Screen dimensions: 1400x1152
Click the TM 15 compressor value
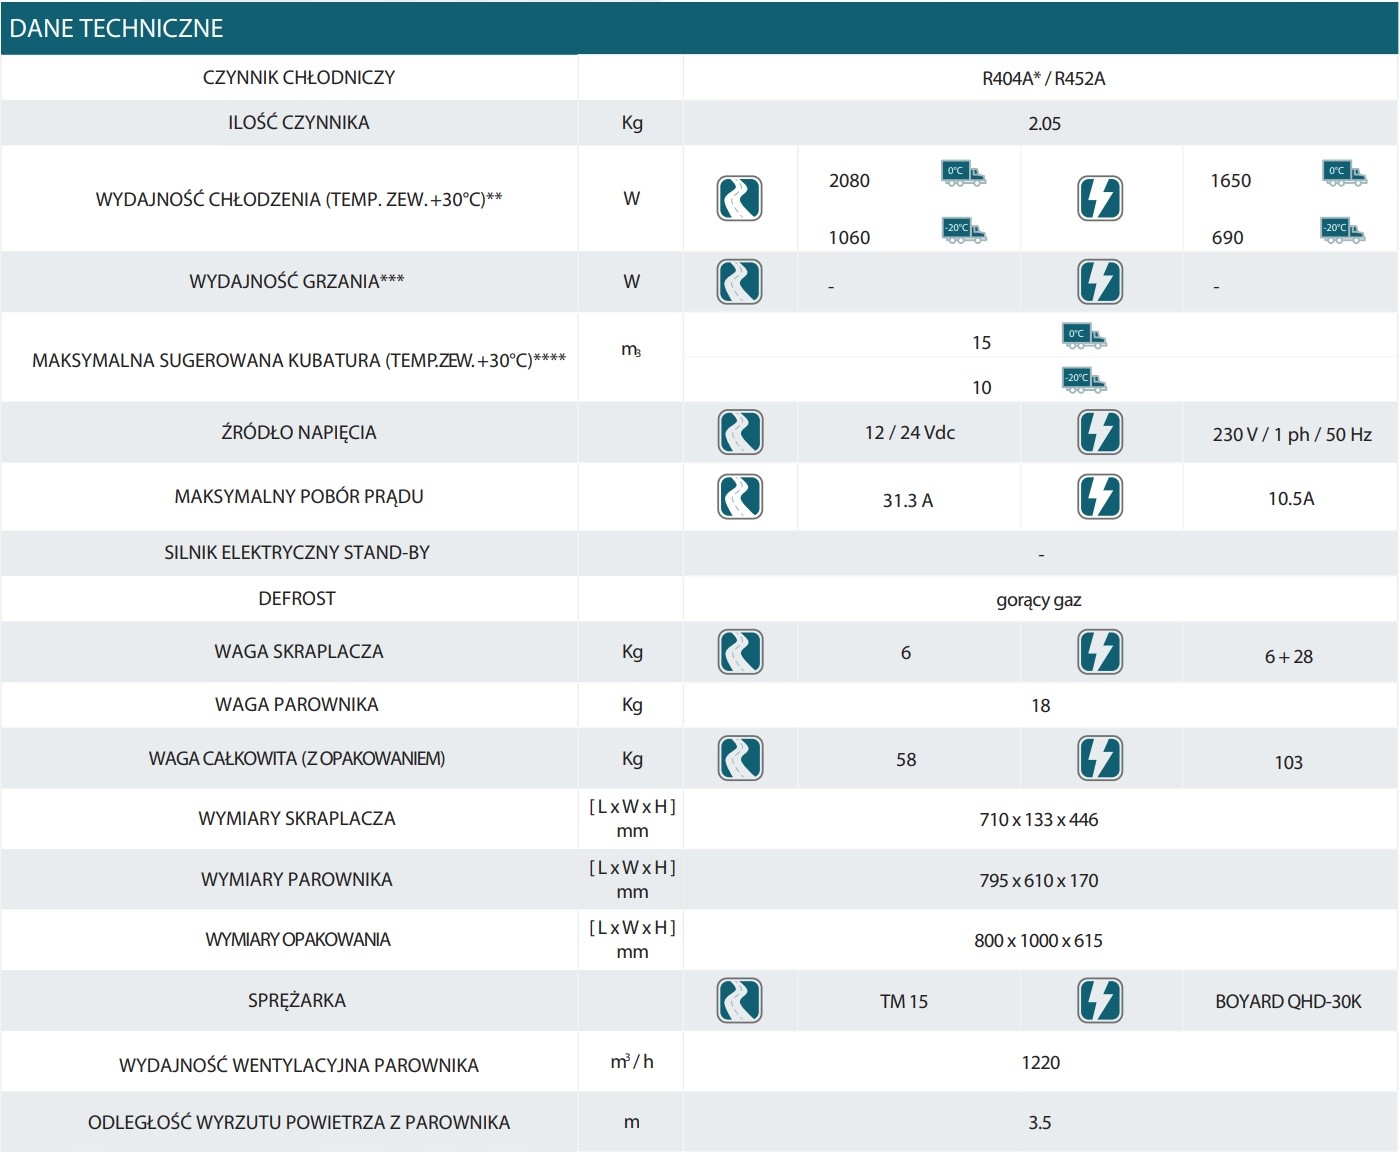[904, 1002]
